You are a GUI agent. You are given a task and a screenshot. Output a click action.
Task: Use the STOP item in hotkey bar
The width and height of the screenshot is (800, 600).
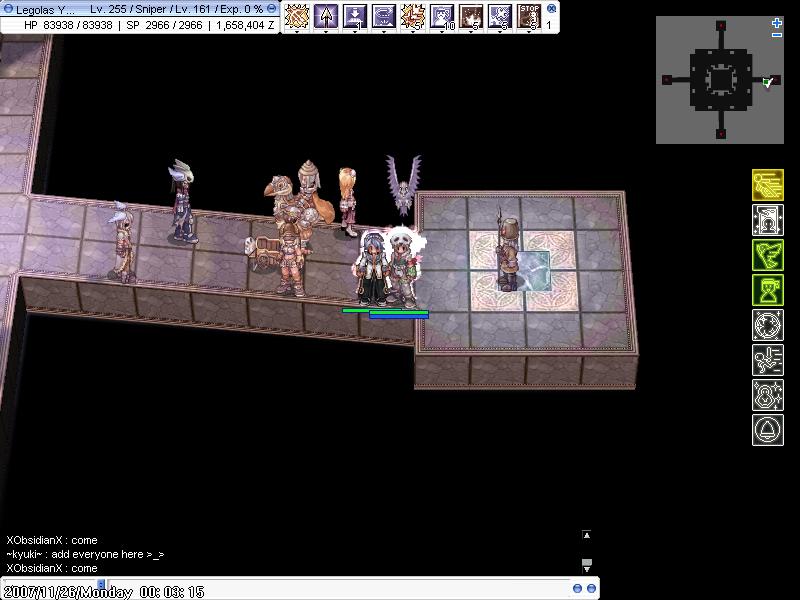(x=530, y=16)
